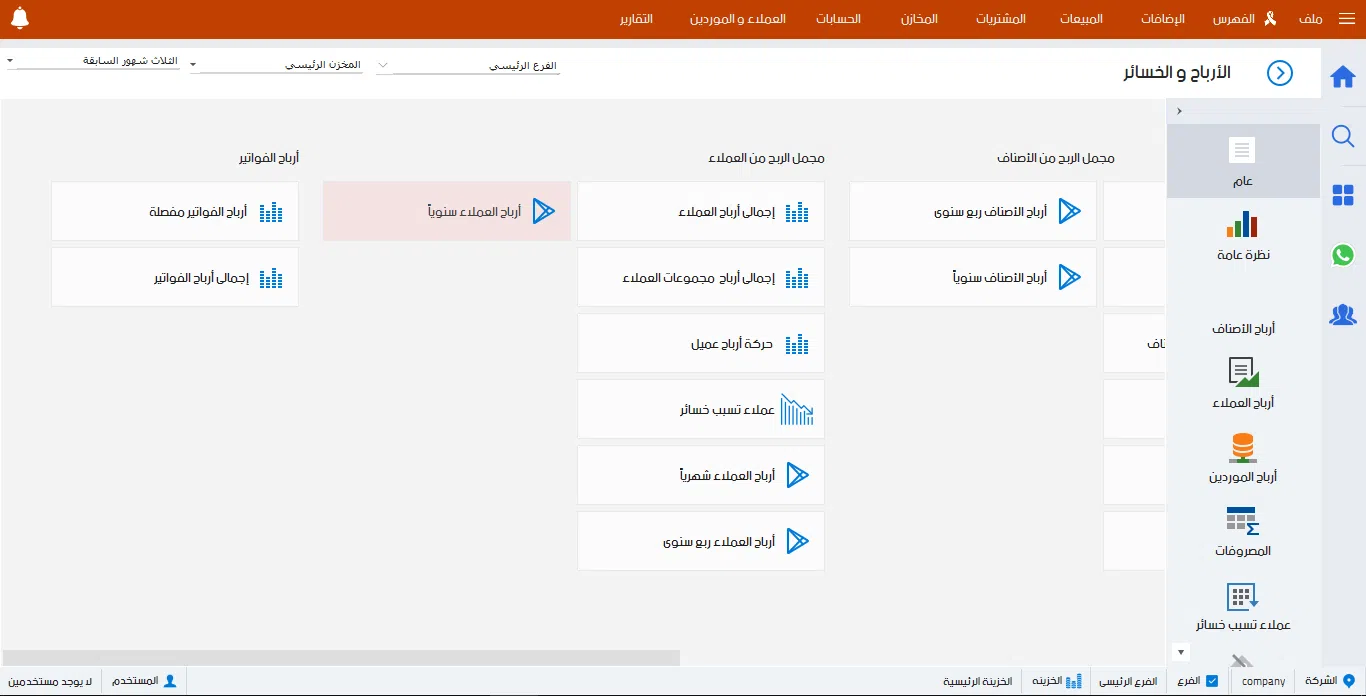Open أرباح الموردين section in the sidebar
1366x696 pixels.
point(1242,460)
